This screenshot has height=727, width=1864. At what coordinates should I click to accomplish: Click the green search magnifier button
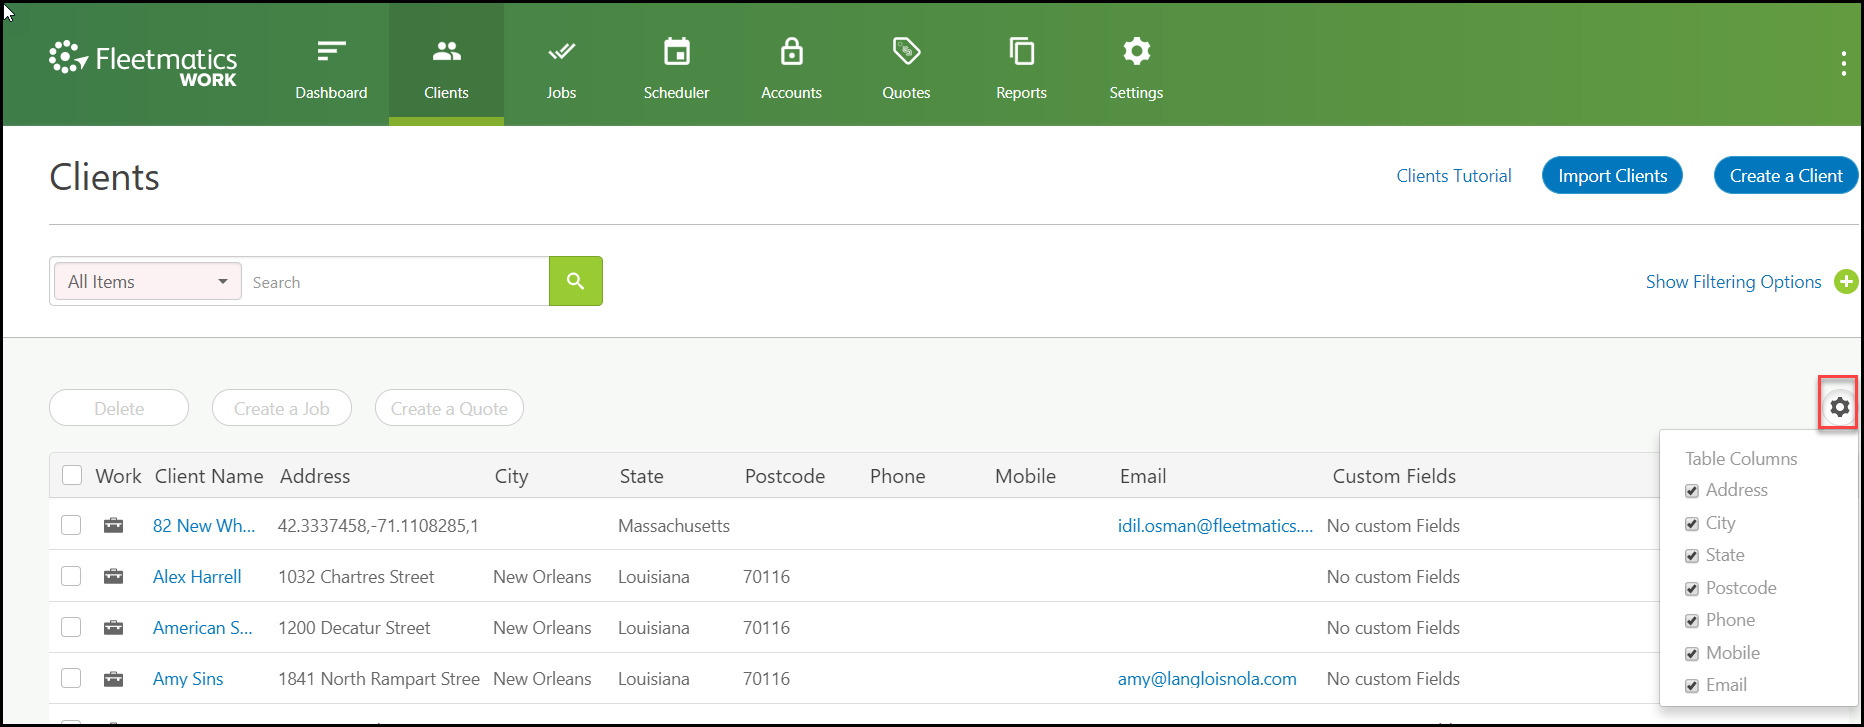click(x=576, y=281)
